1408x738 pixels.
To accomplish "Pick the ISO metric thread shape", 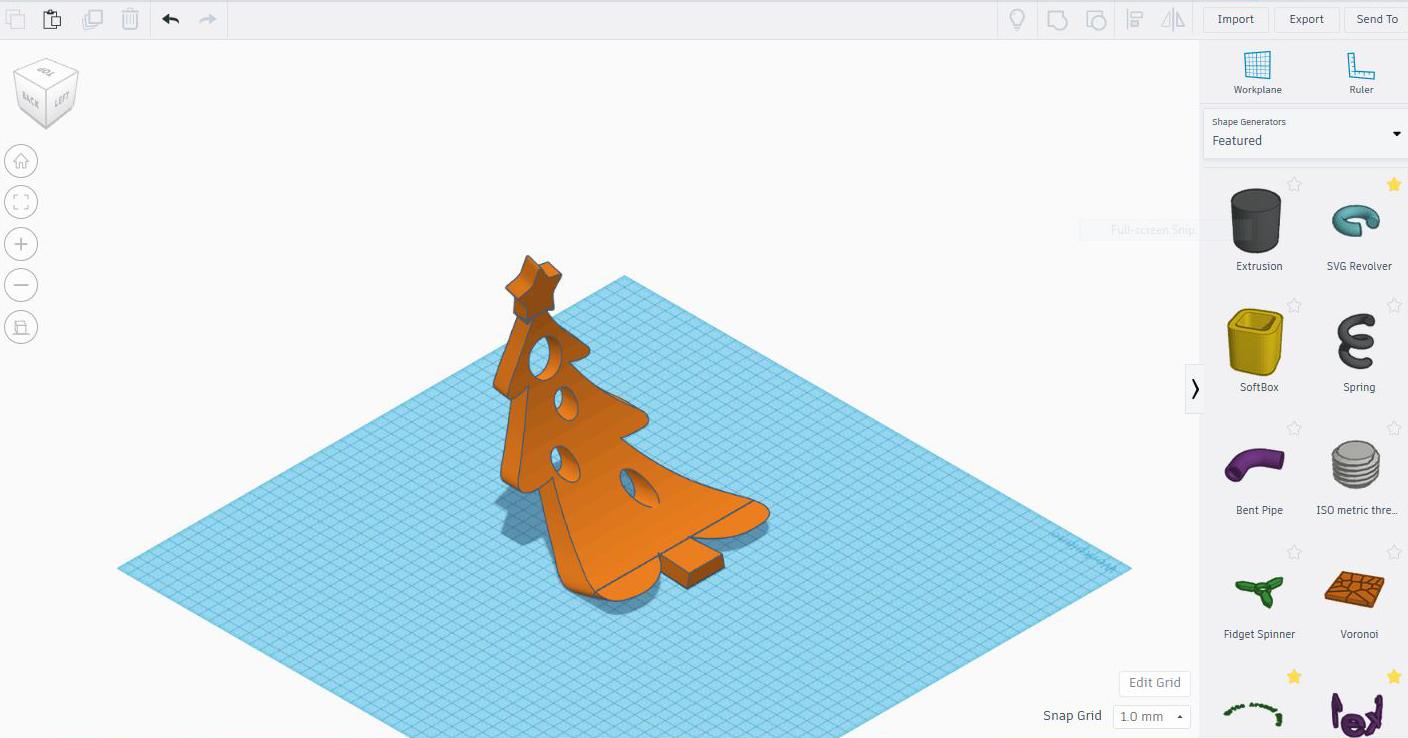I will pyautogui.click(x=1356, y=465).
